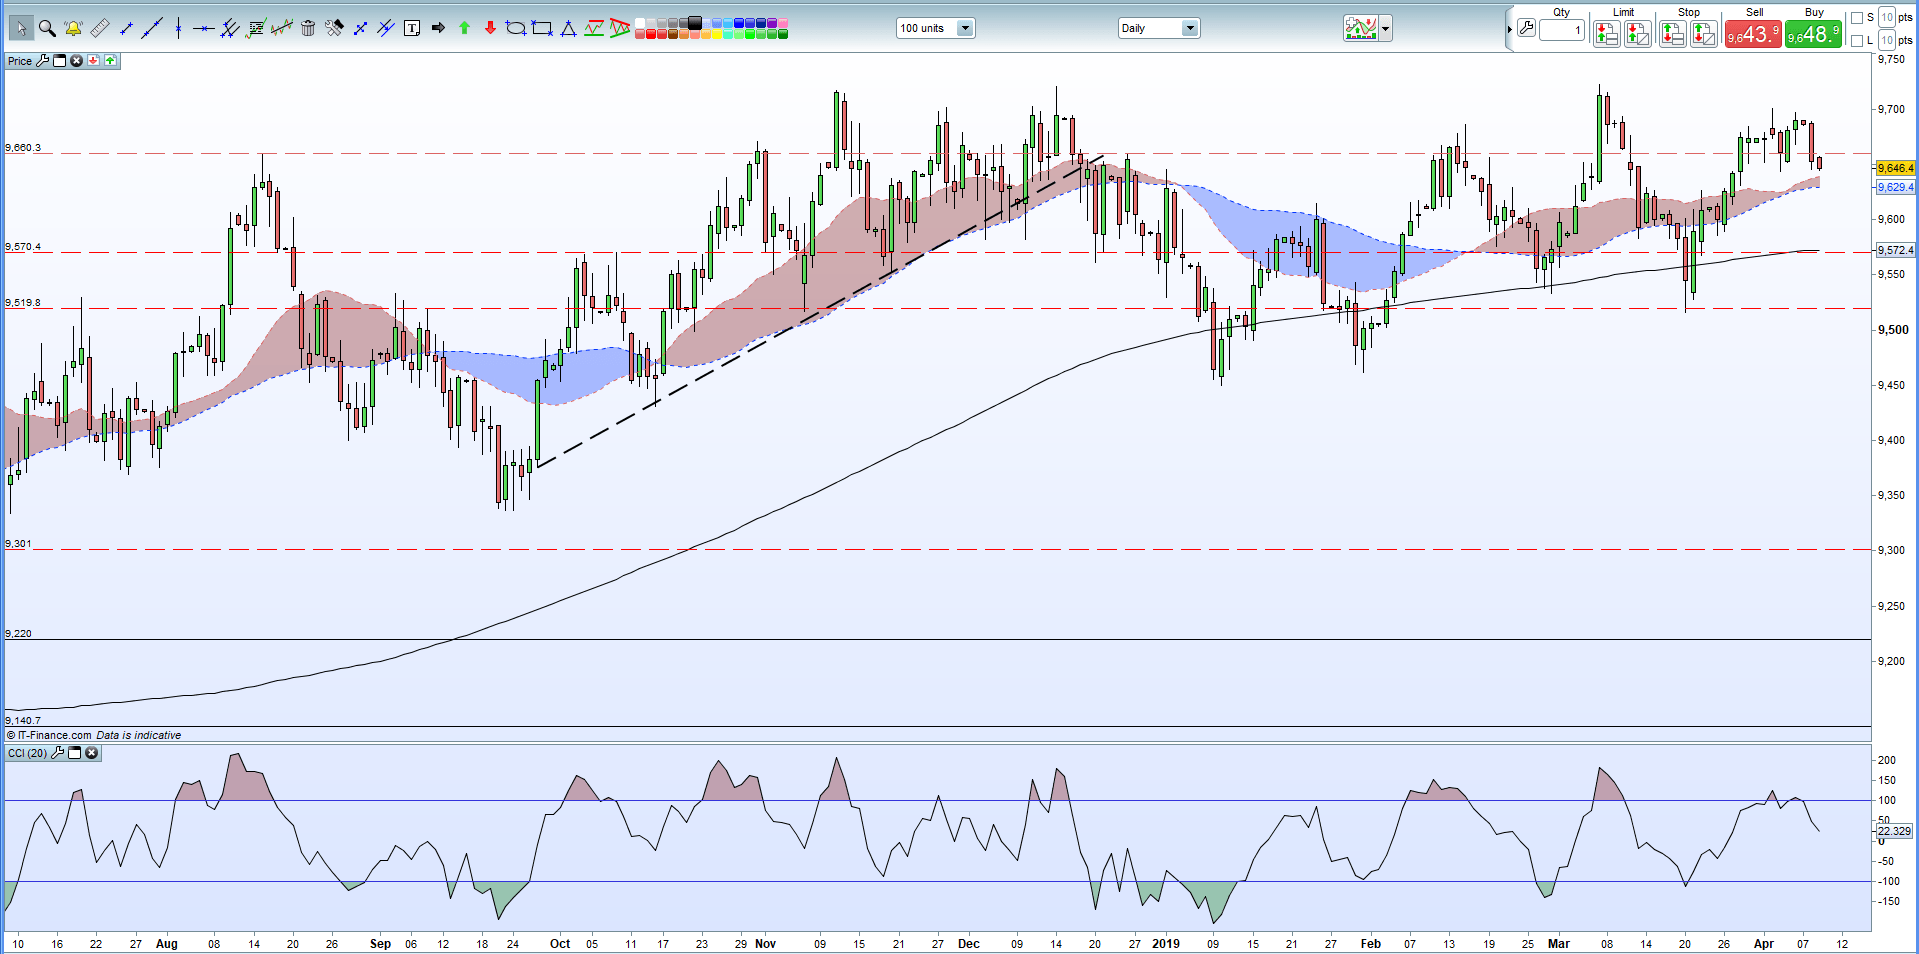The width and height of the screenshot is (1919, 954).
Task: Click the L row pts field
Action: coord(1887,41)
